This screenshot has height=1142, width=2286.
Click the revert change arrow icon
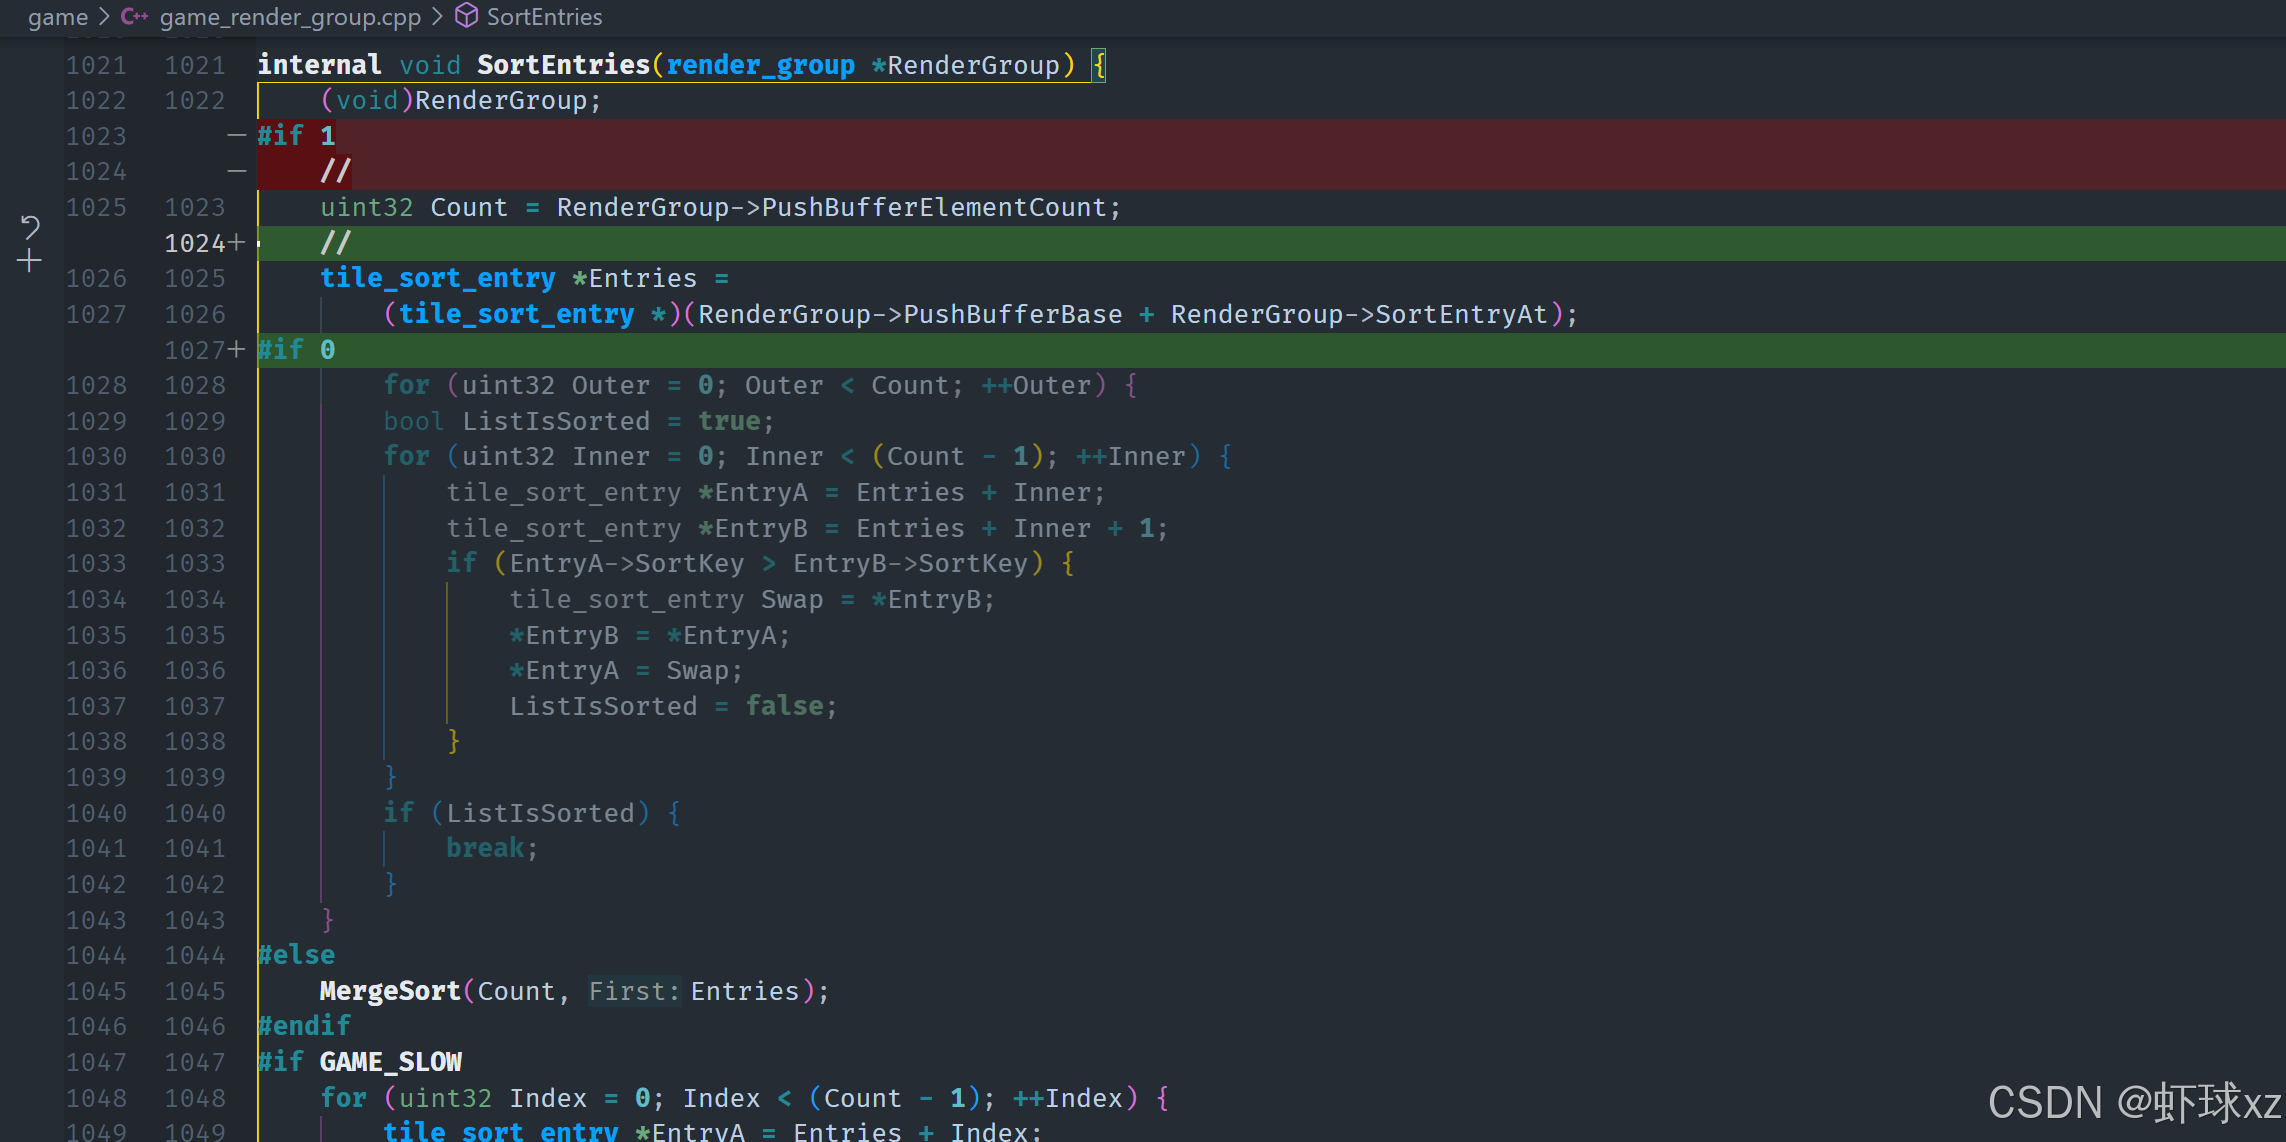click(30, 227)
